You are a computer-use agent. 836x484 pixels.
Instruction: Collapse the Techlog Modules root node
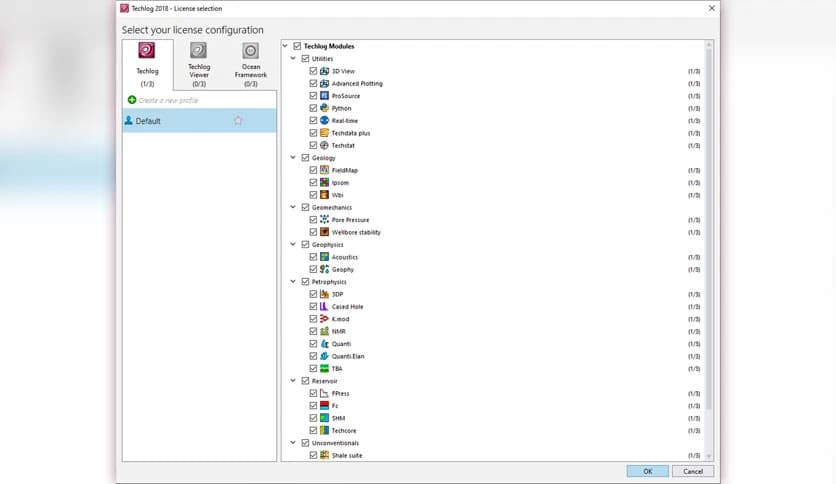point(285,46)
